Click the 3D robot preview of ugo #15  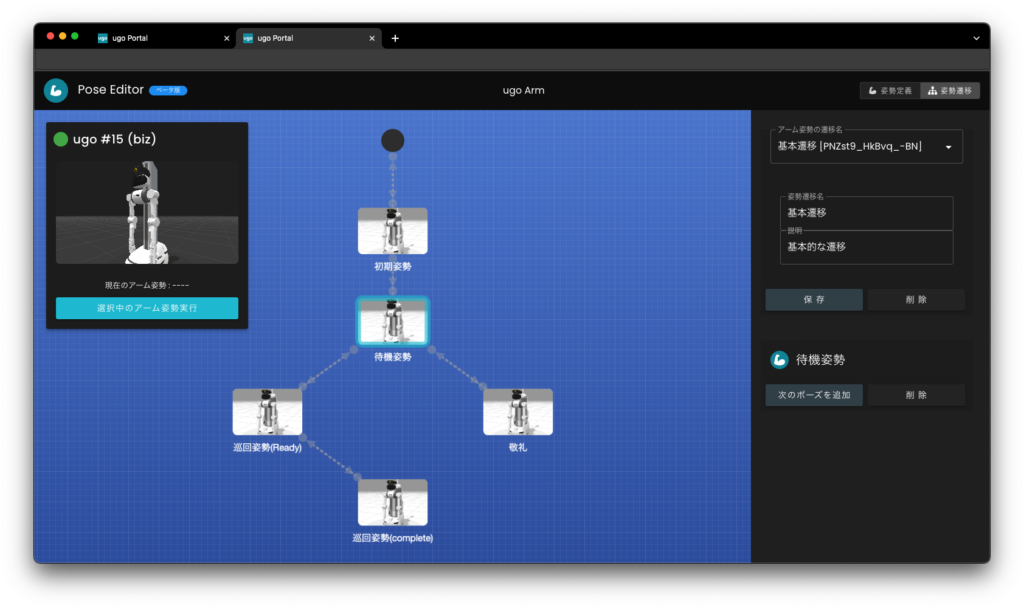147,212
